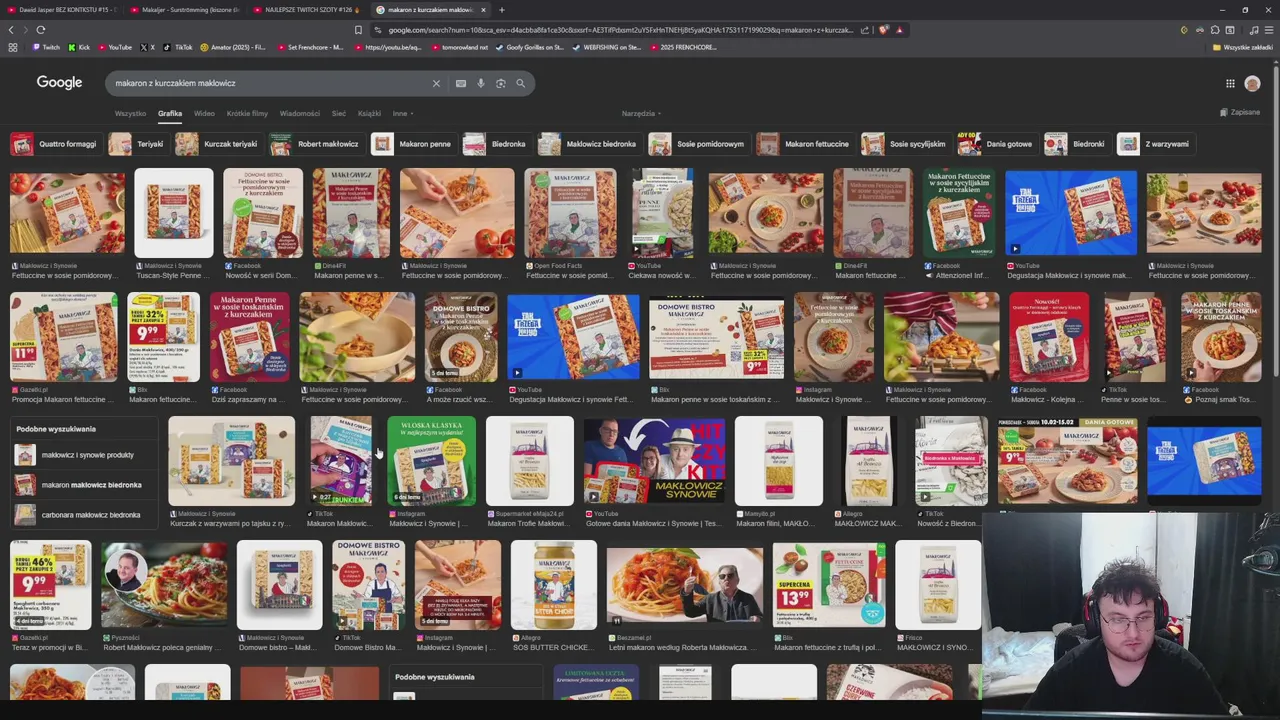
Task: Open the Zapisane saved items link
Action: point(1240,113)
